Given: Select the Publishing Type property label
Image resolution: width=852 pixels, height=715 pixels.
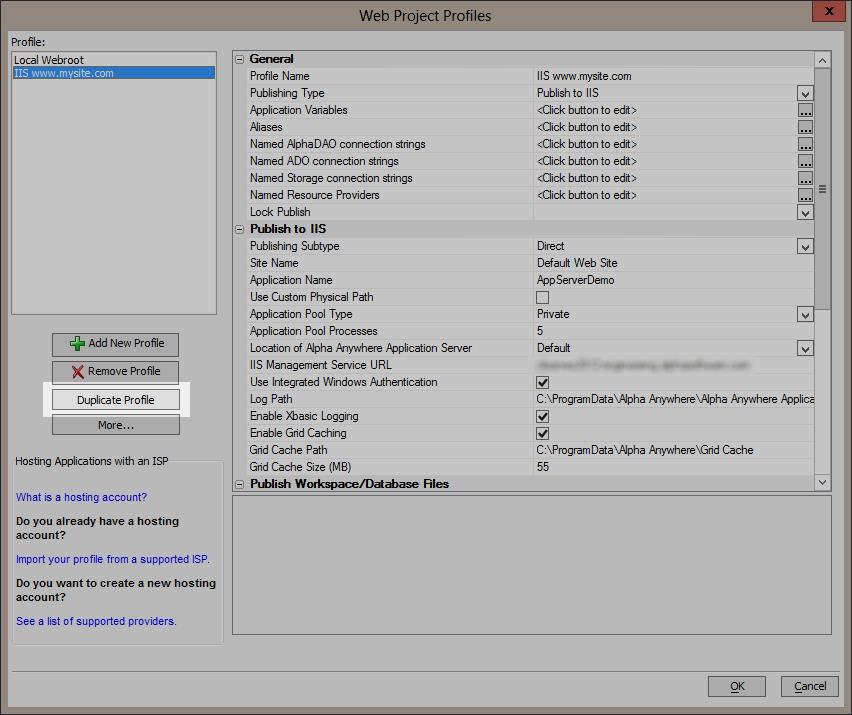Looking at the screenshot, I should point(287,93).
